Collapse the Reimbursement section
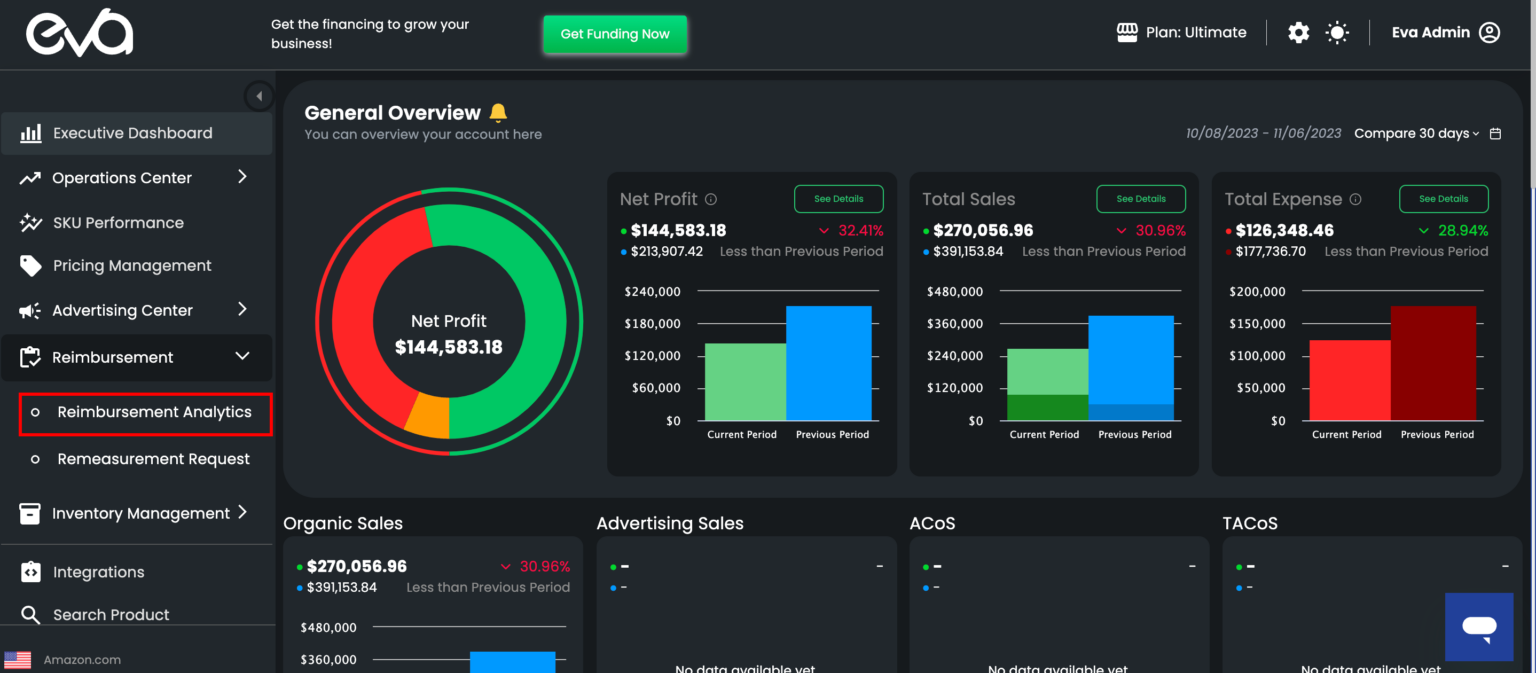 tap(241, 356)
